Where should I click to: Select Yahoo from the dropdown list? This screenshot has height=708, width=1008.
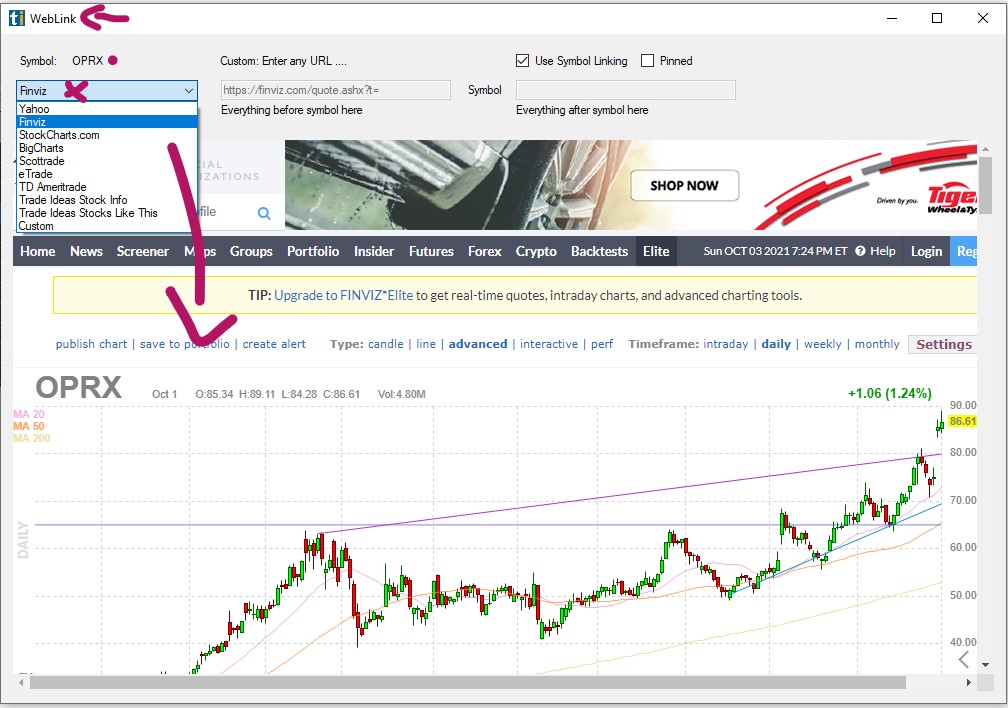(34, 109)
